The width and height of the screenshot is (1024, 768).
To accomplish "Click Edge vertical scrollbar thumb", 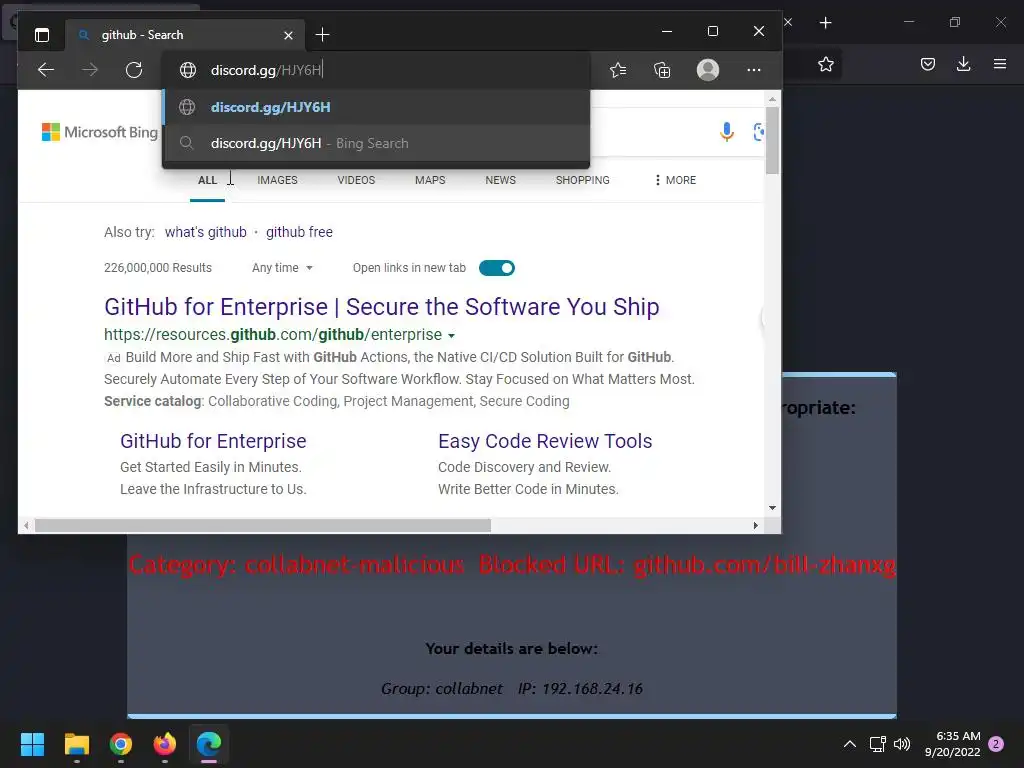I will tap(773, 140).
